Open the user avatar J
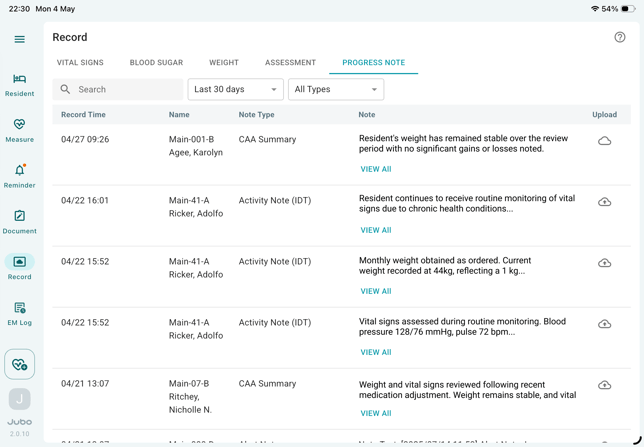 pos(19,399)
